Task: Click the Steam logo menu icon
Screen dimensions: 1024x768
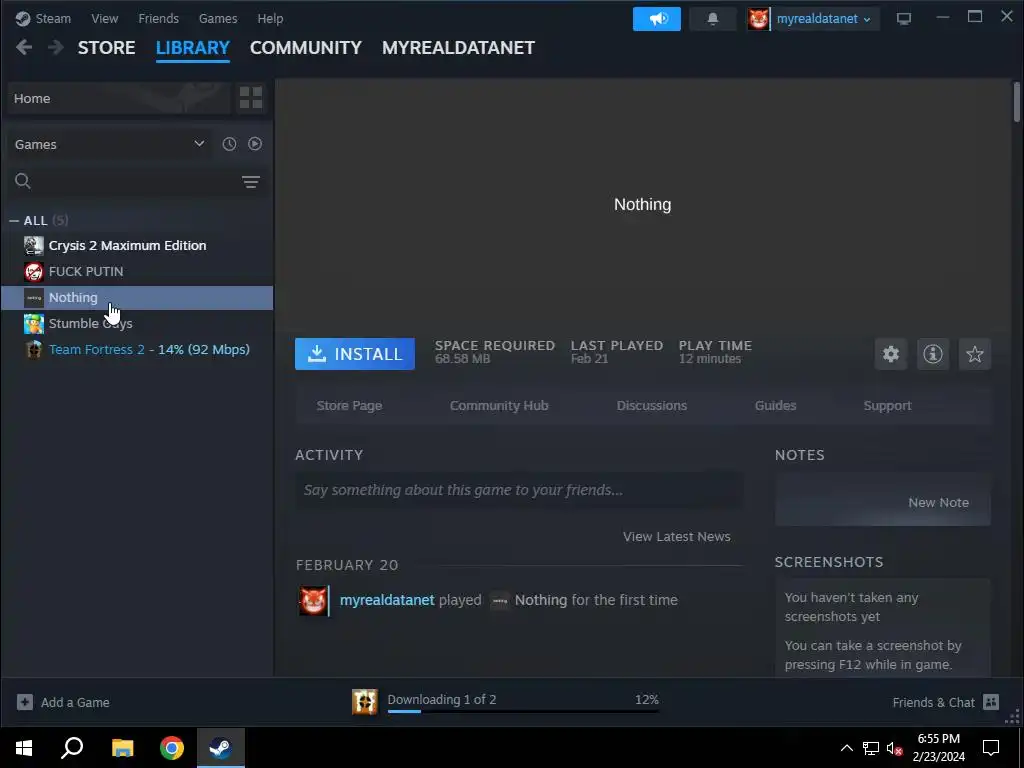Action: [x=23, y=18]
